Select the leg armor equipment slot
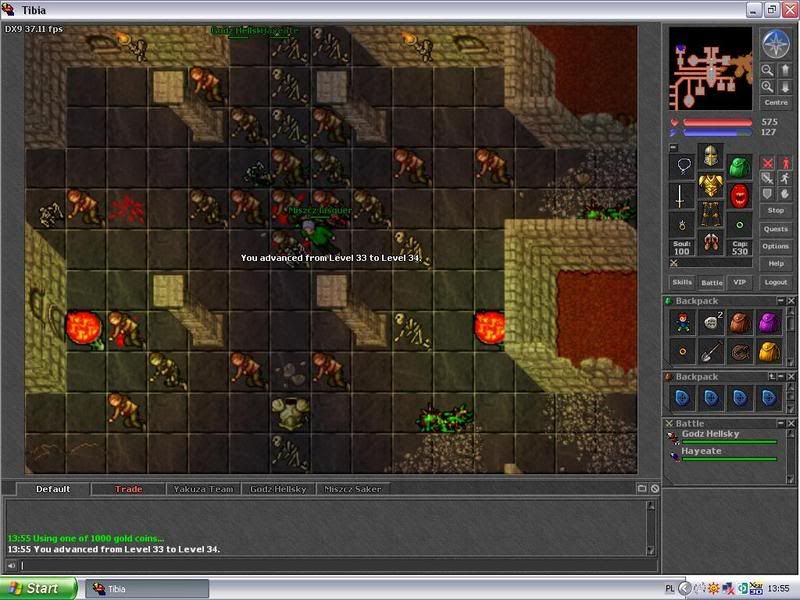Screen dimensions: 800x600 [710, 214]
